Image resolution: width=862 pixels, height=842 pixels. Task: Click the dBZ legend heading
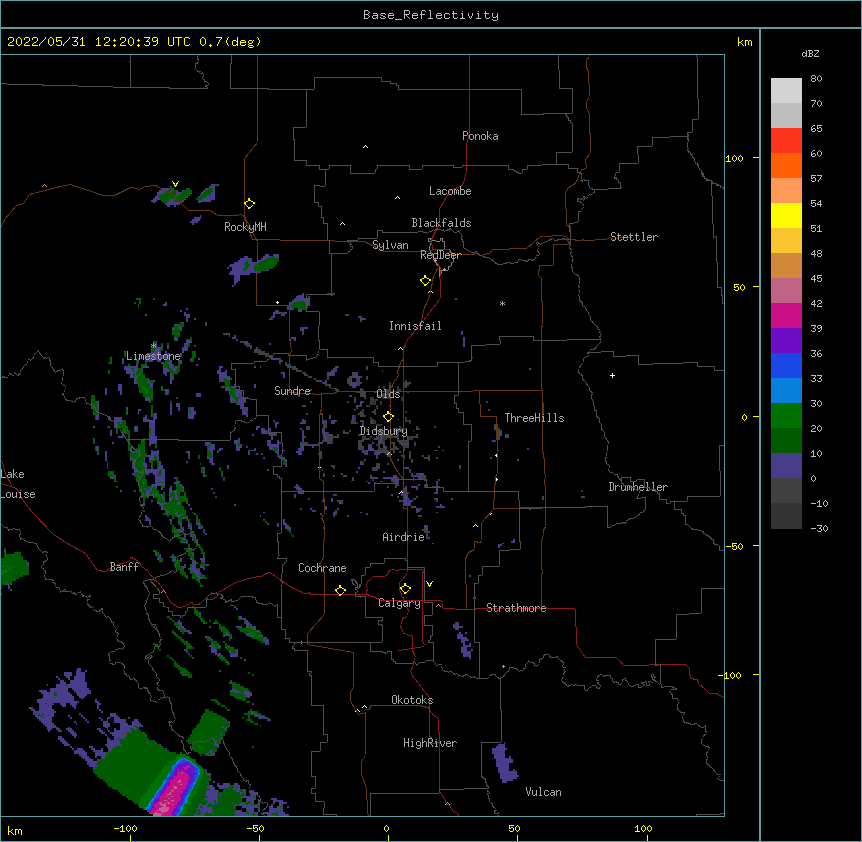tap(810, 54)
